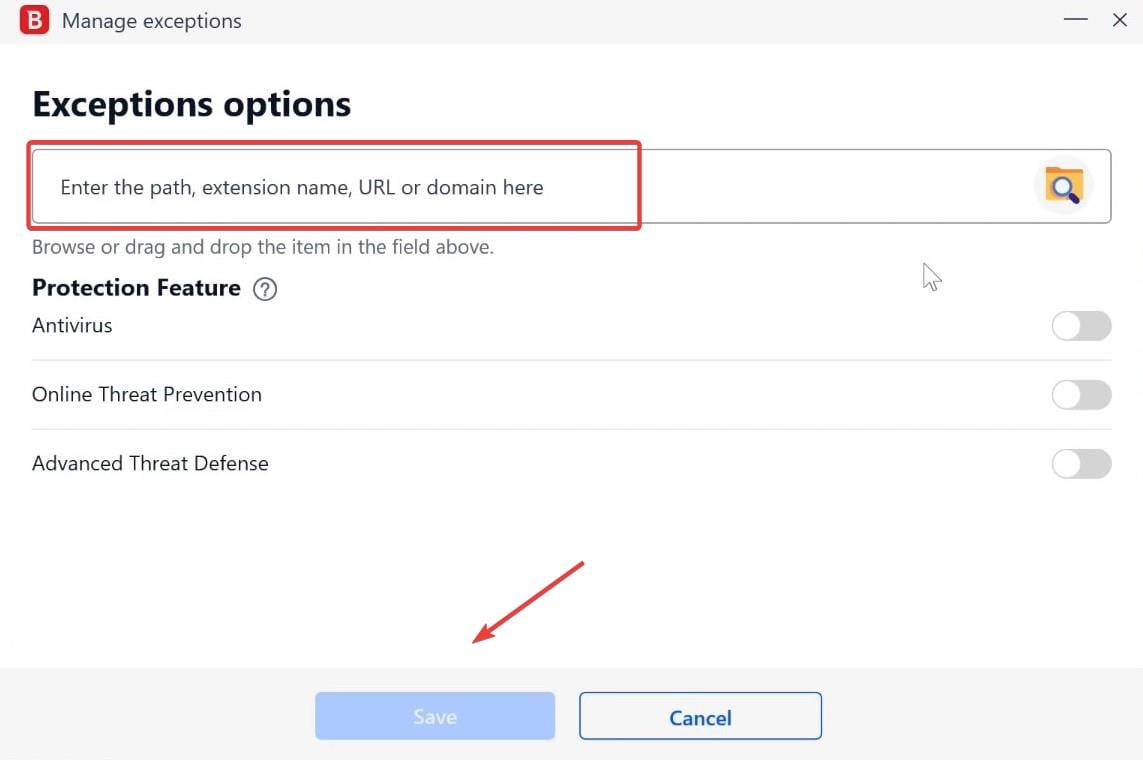
Task: Click the "Protection Feature" heading
Action: pyautogui.click(x=136, y=288)
